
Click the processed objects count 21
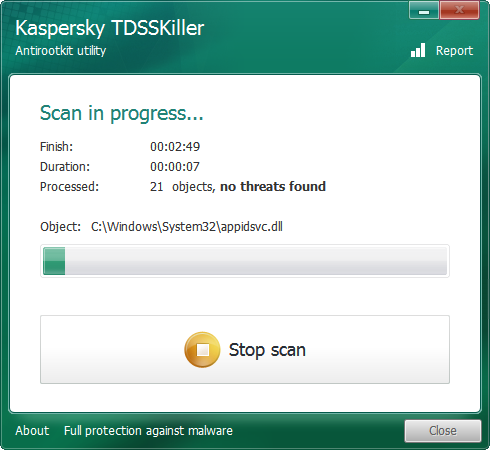pyautogui.click(x=156, y=187)
